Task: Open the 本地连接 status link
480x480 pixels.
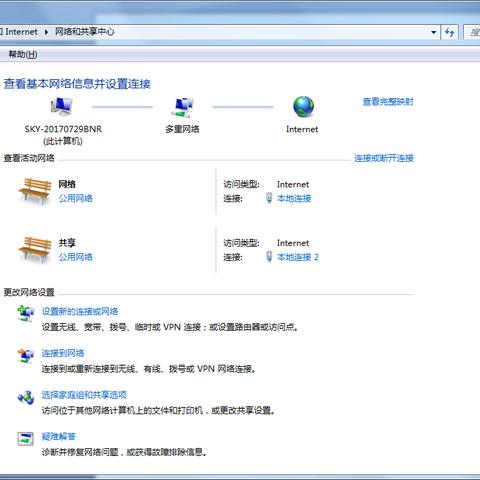Action: (294, 198)
